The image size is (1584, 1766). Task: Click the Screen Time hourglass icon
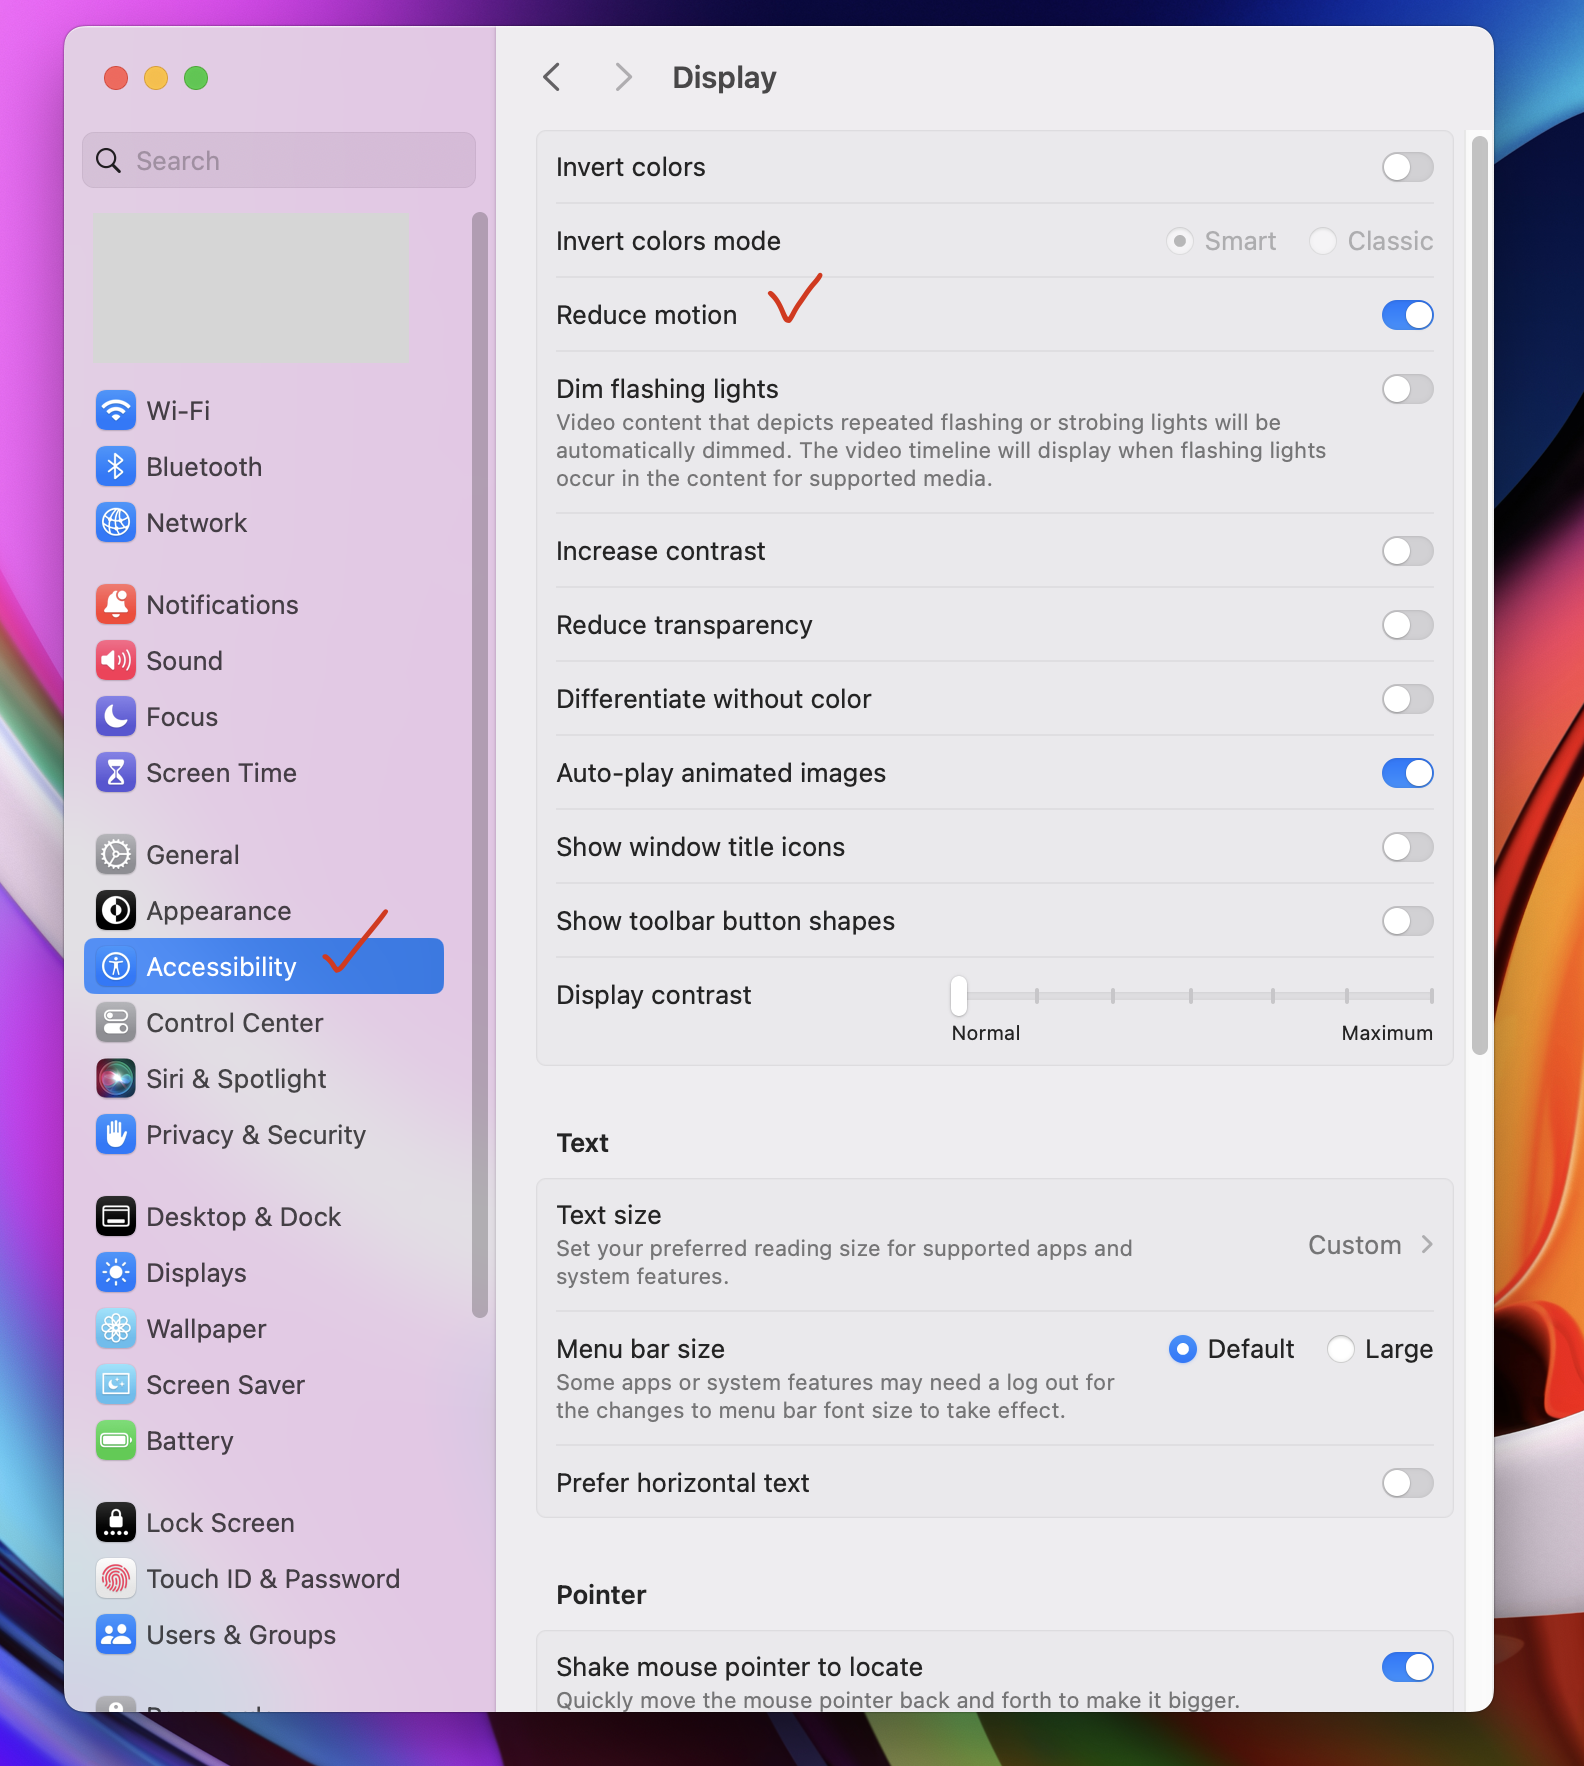pyautogui.click(x=116, y=773)
